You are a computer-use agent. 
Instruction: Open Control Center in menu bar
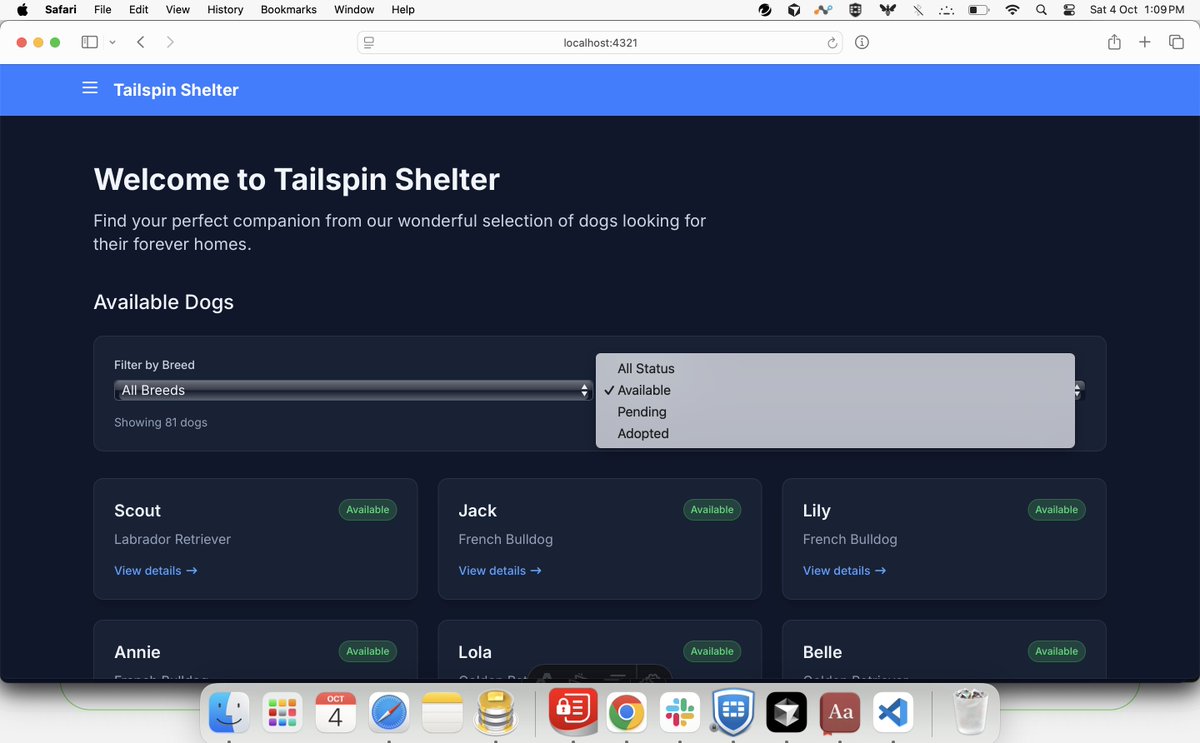pos(1069,10)
